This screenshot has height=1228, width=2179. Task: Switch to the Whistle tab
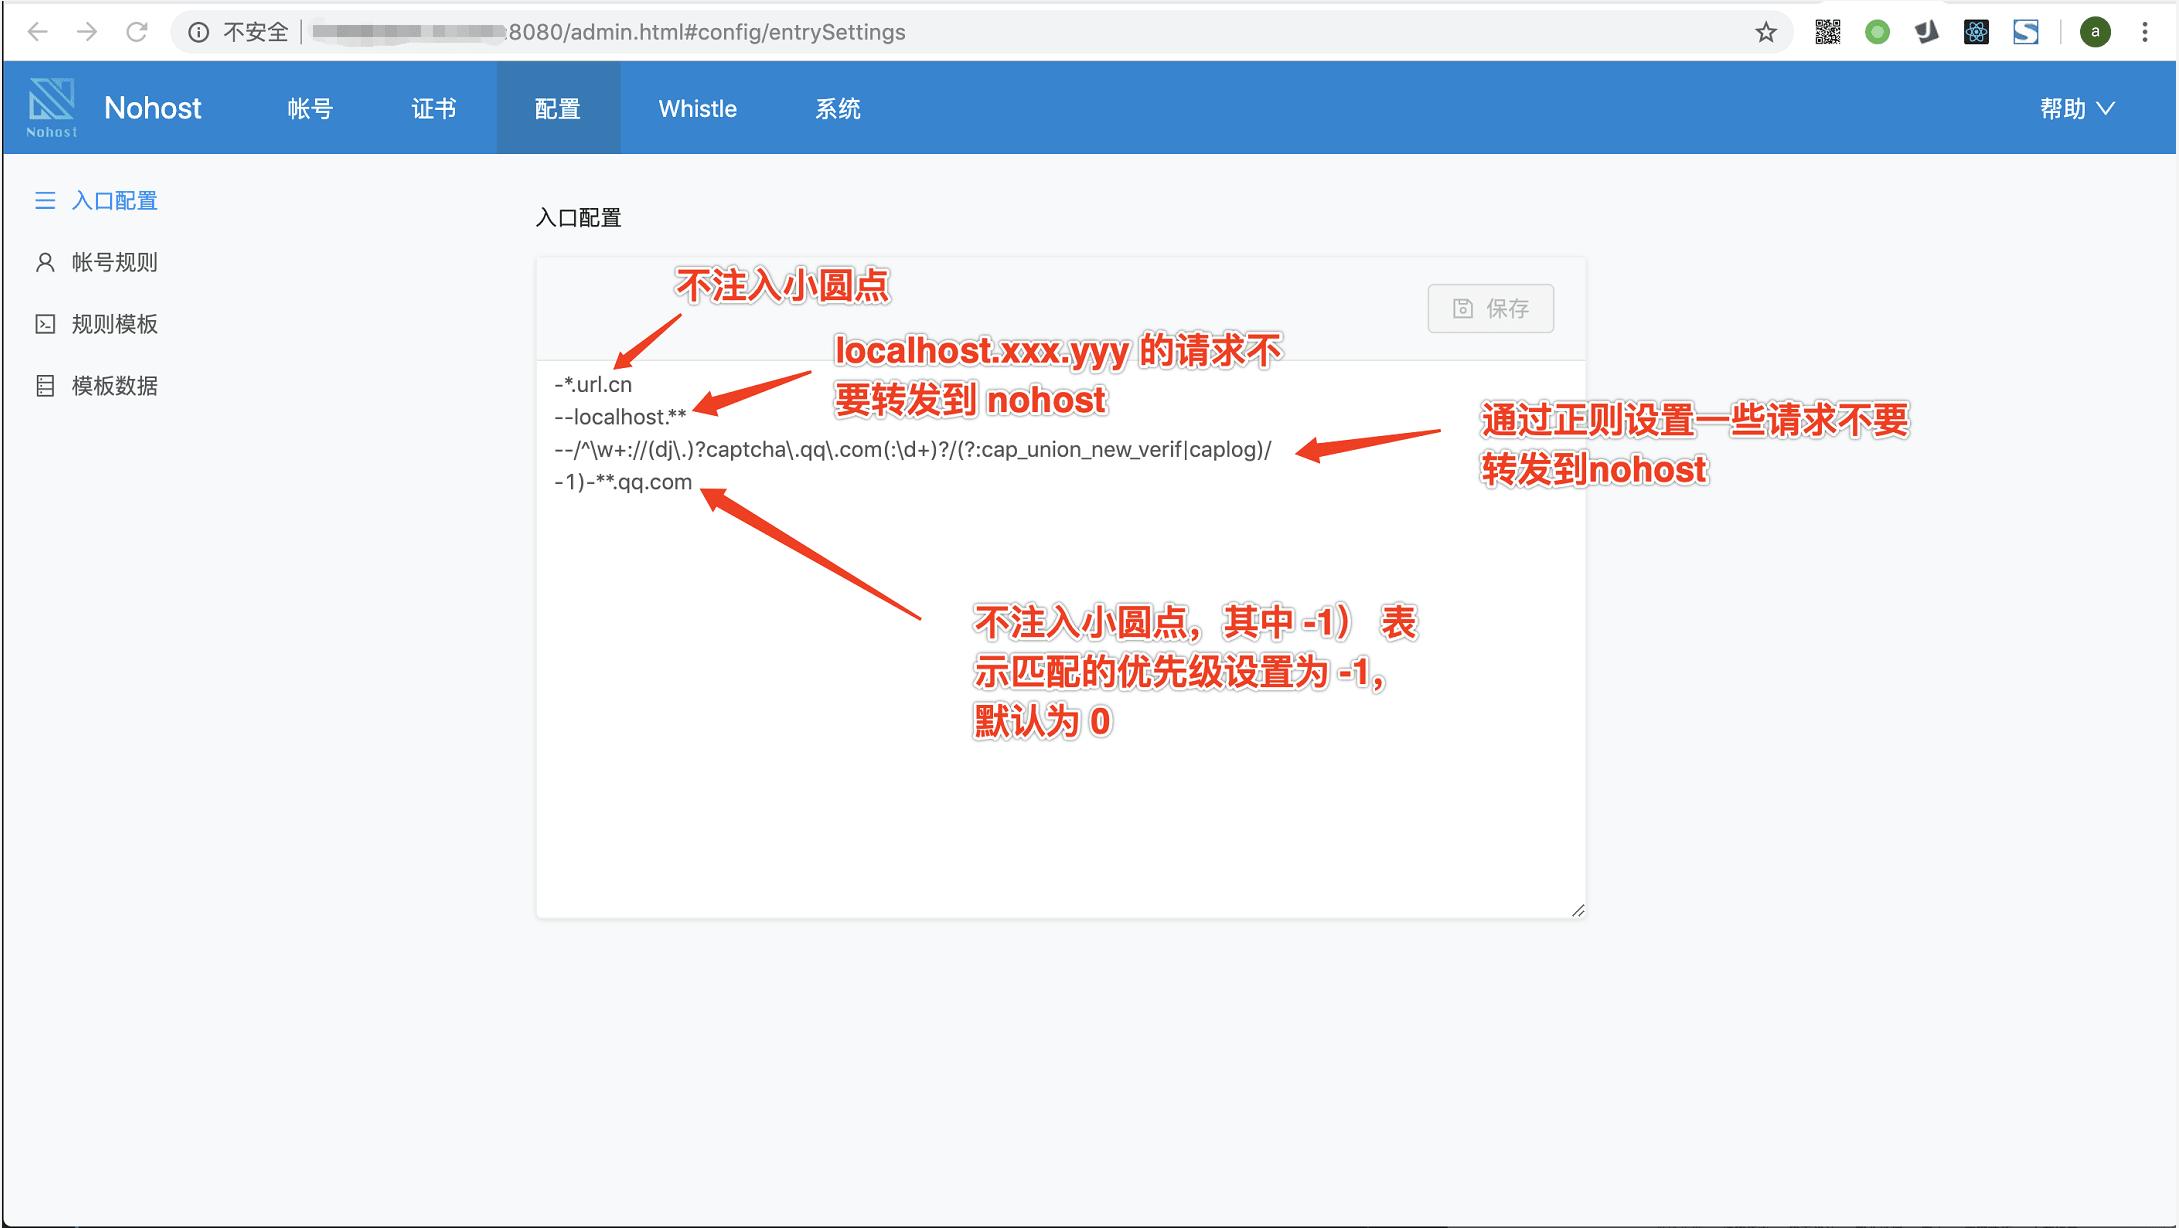tap(698, 108)
